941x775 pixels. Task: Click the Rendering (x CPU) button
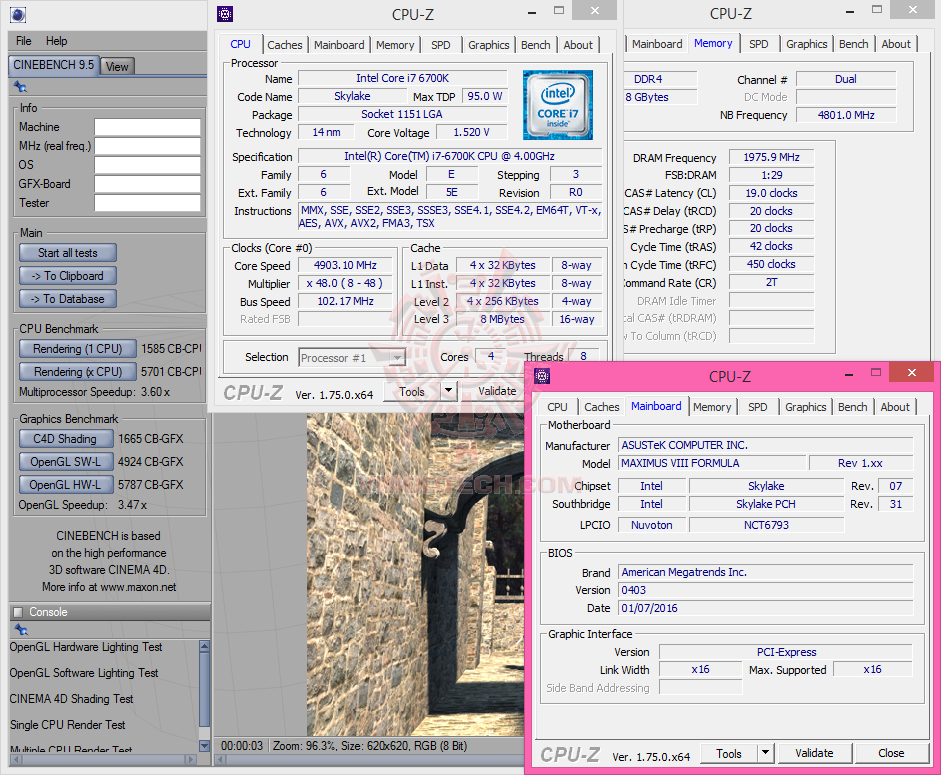click(78, 371)
